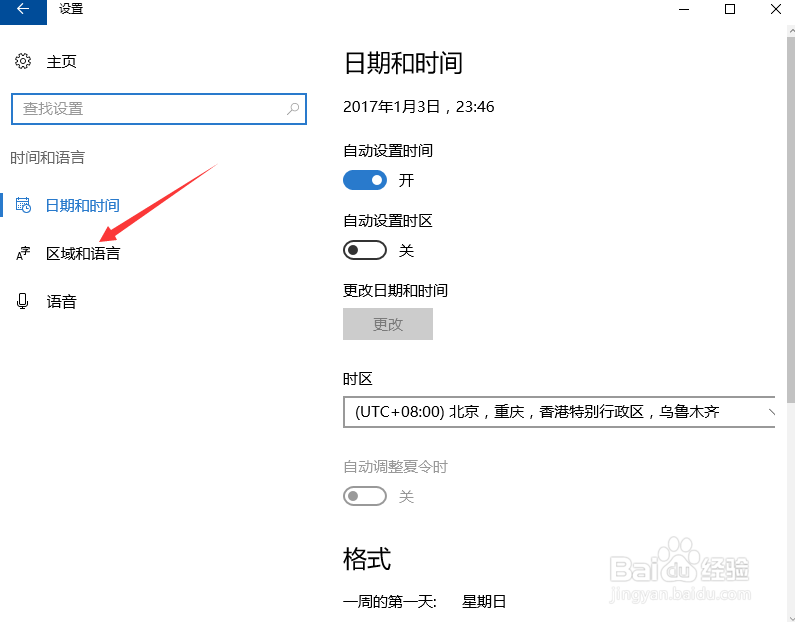Screen dimensions: 795x622
Task: Click the search magnifier icon
Action: (x=293, y=108)
